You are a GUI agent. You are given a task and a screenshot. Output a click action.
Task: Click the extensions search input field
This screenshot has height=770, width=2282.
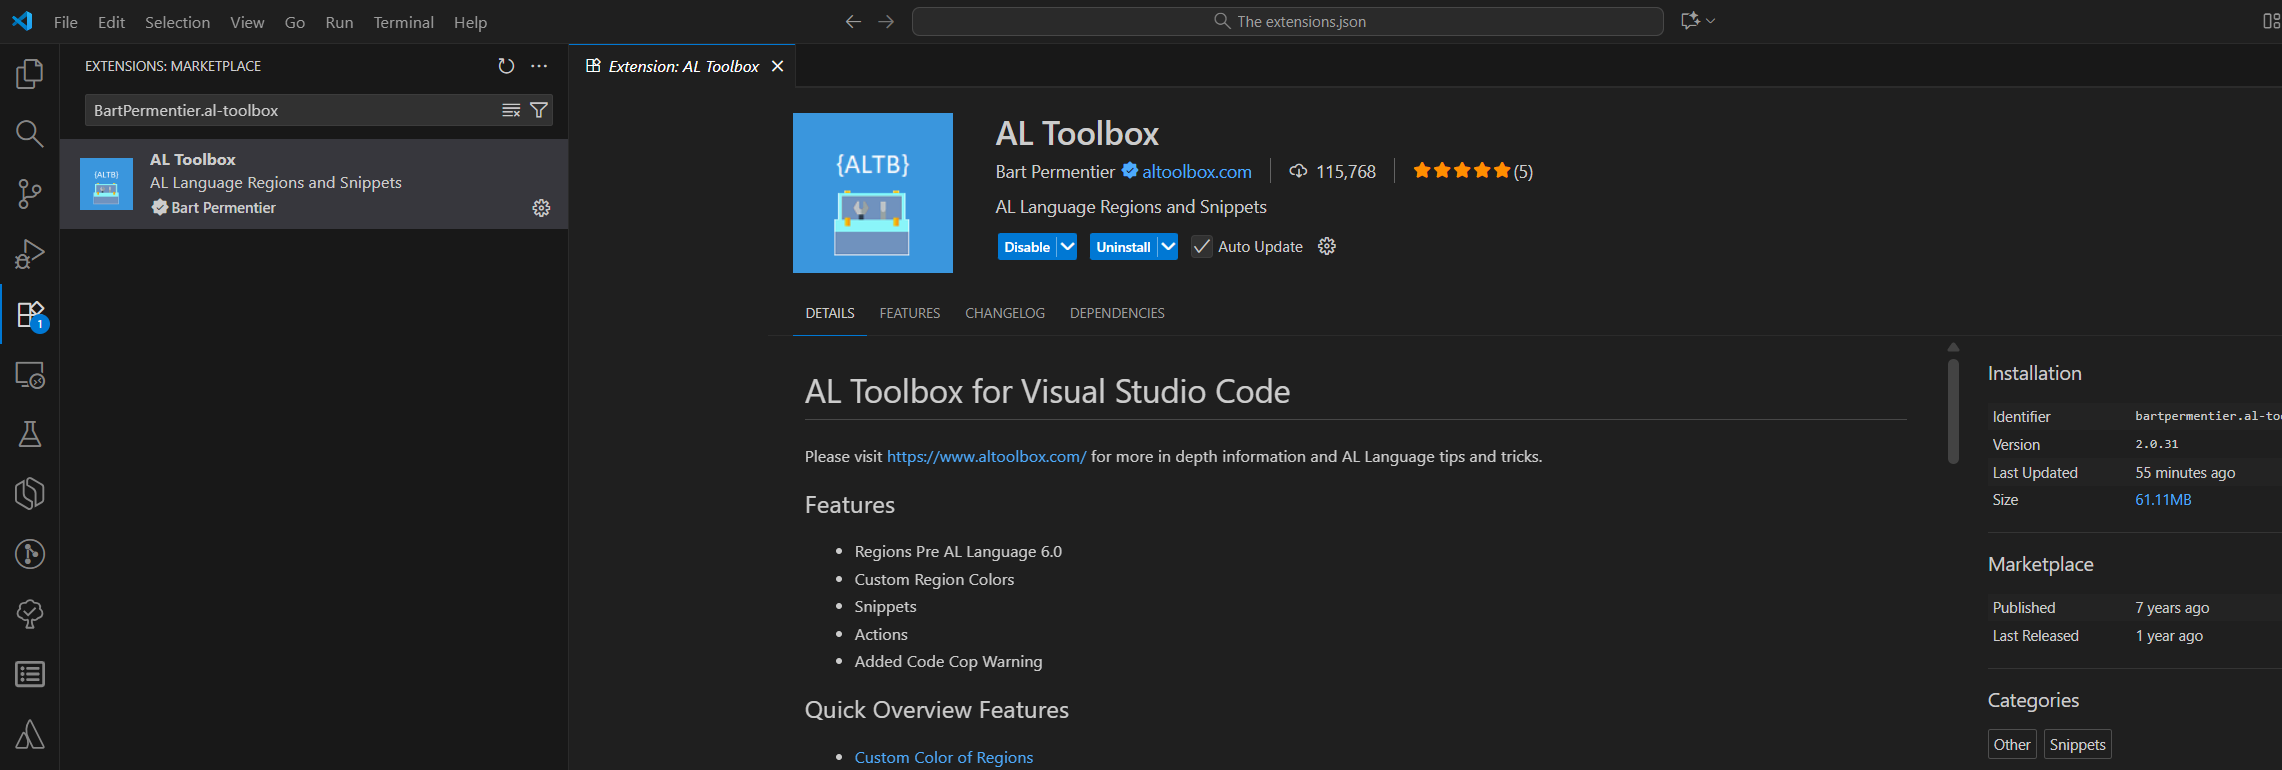pyautogui.click(x=295, y=110)
